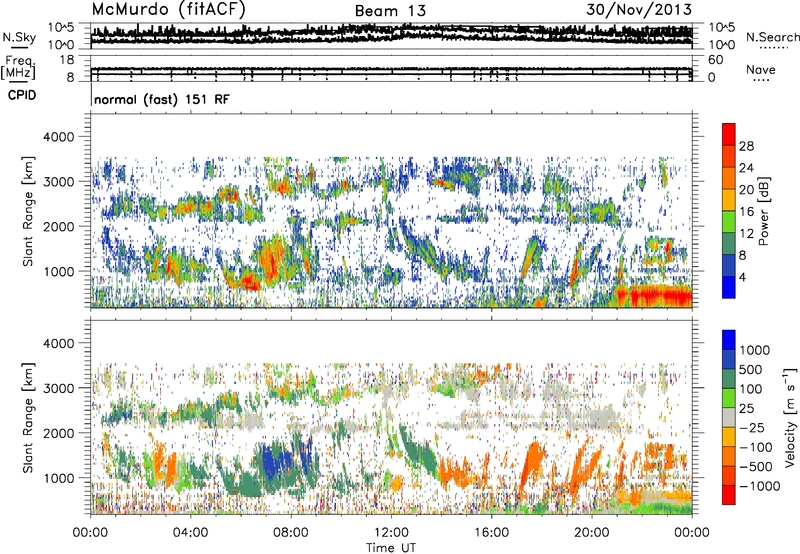Pick the grey segment of the velocity colorbar
Image resolution: width=800 pixels, height=554 pixels.
coord(729,418)
